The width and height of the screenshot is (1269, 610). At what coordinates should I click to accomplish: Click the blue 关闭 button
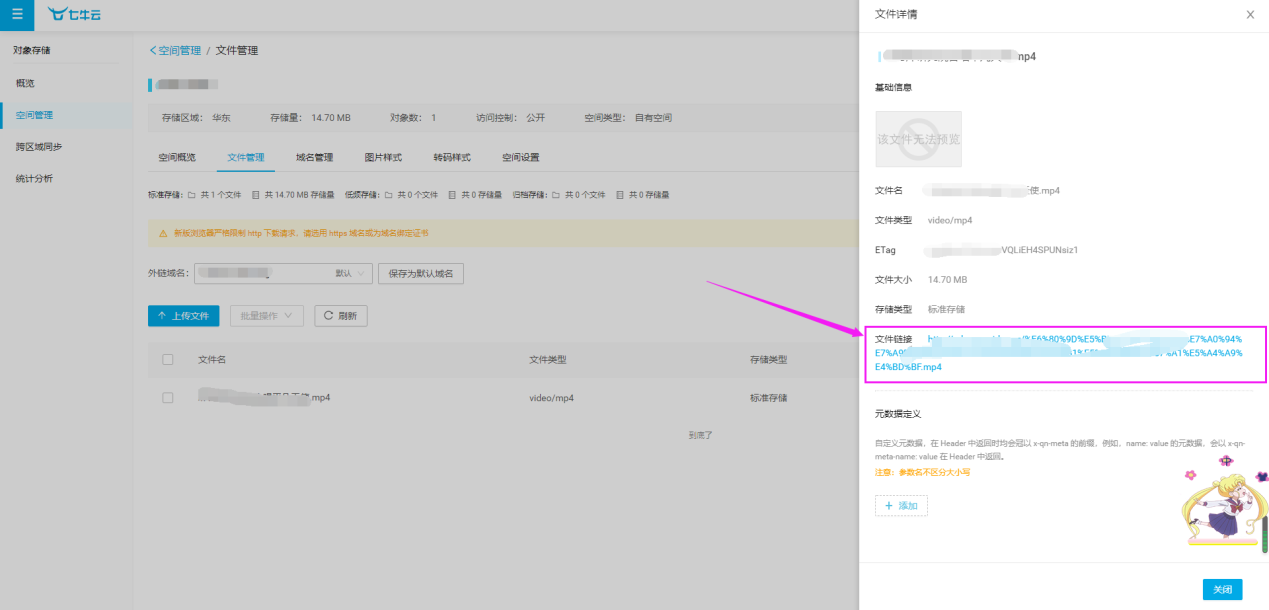click(1222, 589)
